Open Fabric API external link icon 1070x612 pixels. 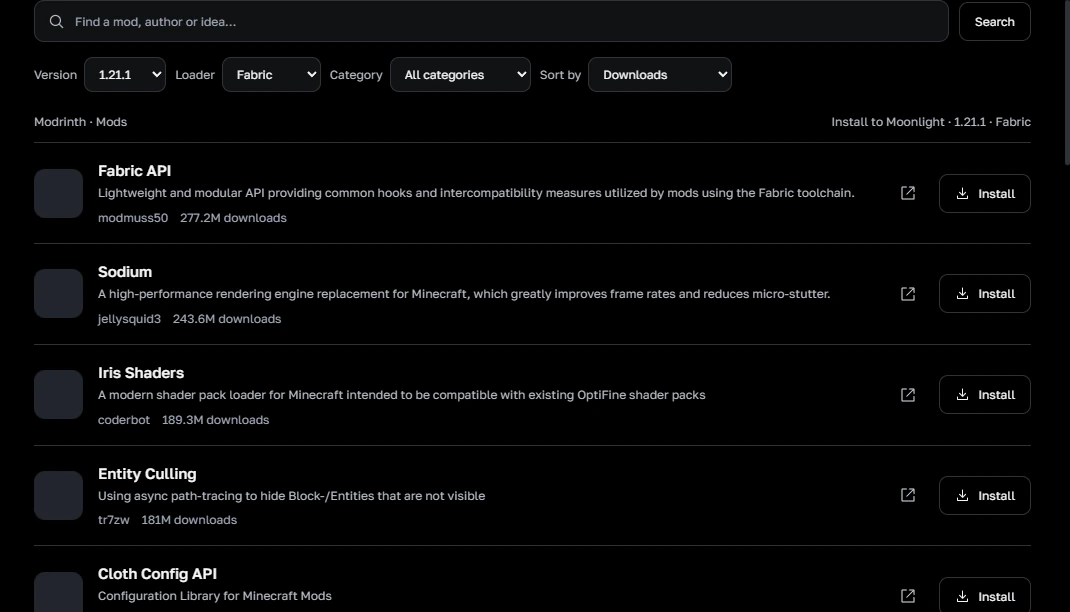pos(908,193)
